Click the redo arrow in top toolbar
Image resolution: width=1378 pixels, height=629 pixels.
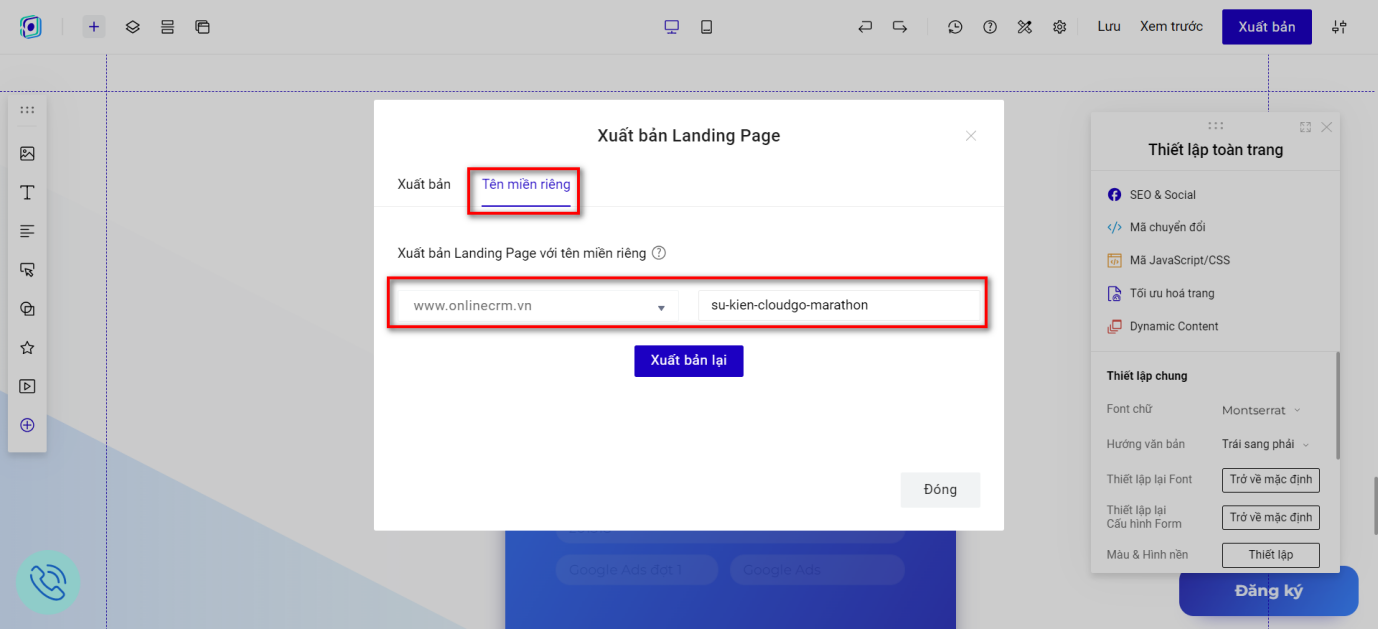(x=900, y=27)
